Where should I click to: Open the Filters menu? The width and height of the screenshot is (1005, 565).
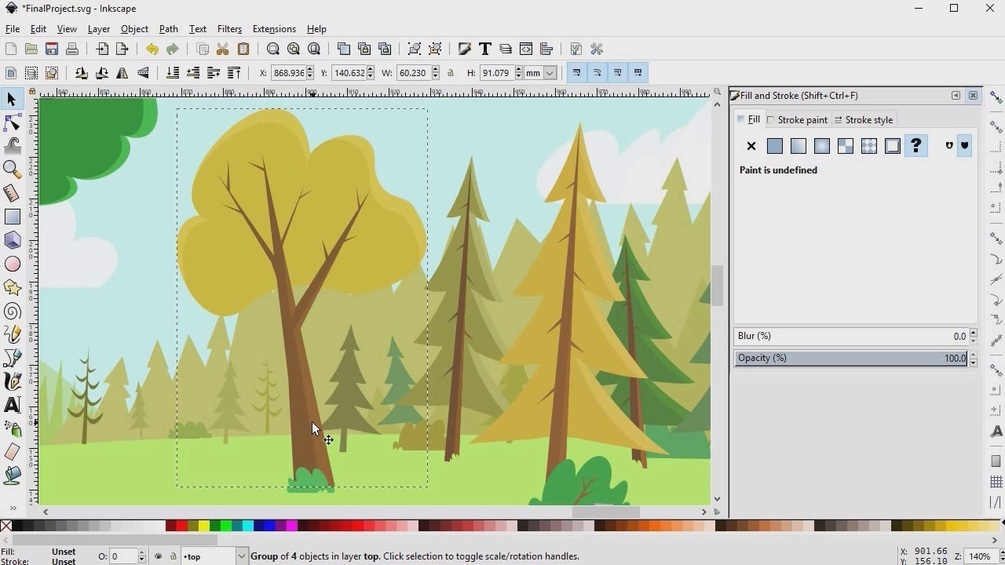coord(229,29)
